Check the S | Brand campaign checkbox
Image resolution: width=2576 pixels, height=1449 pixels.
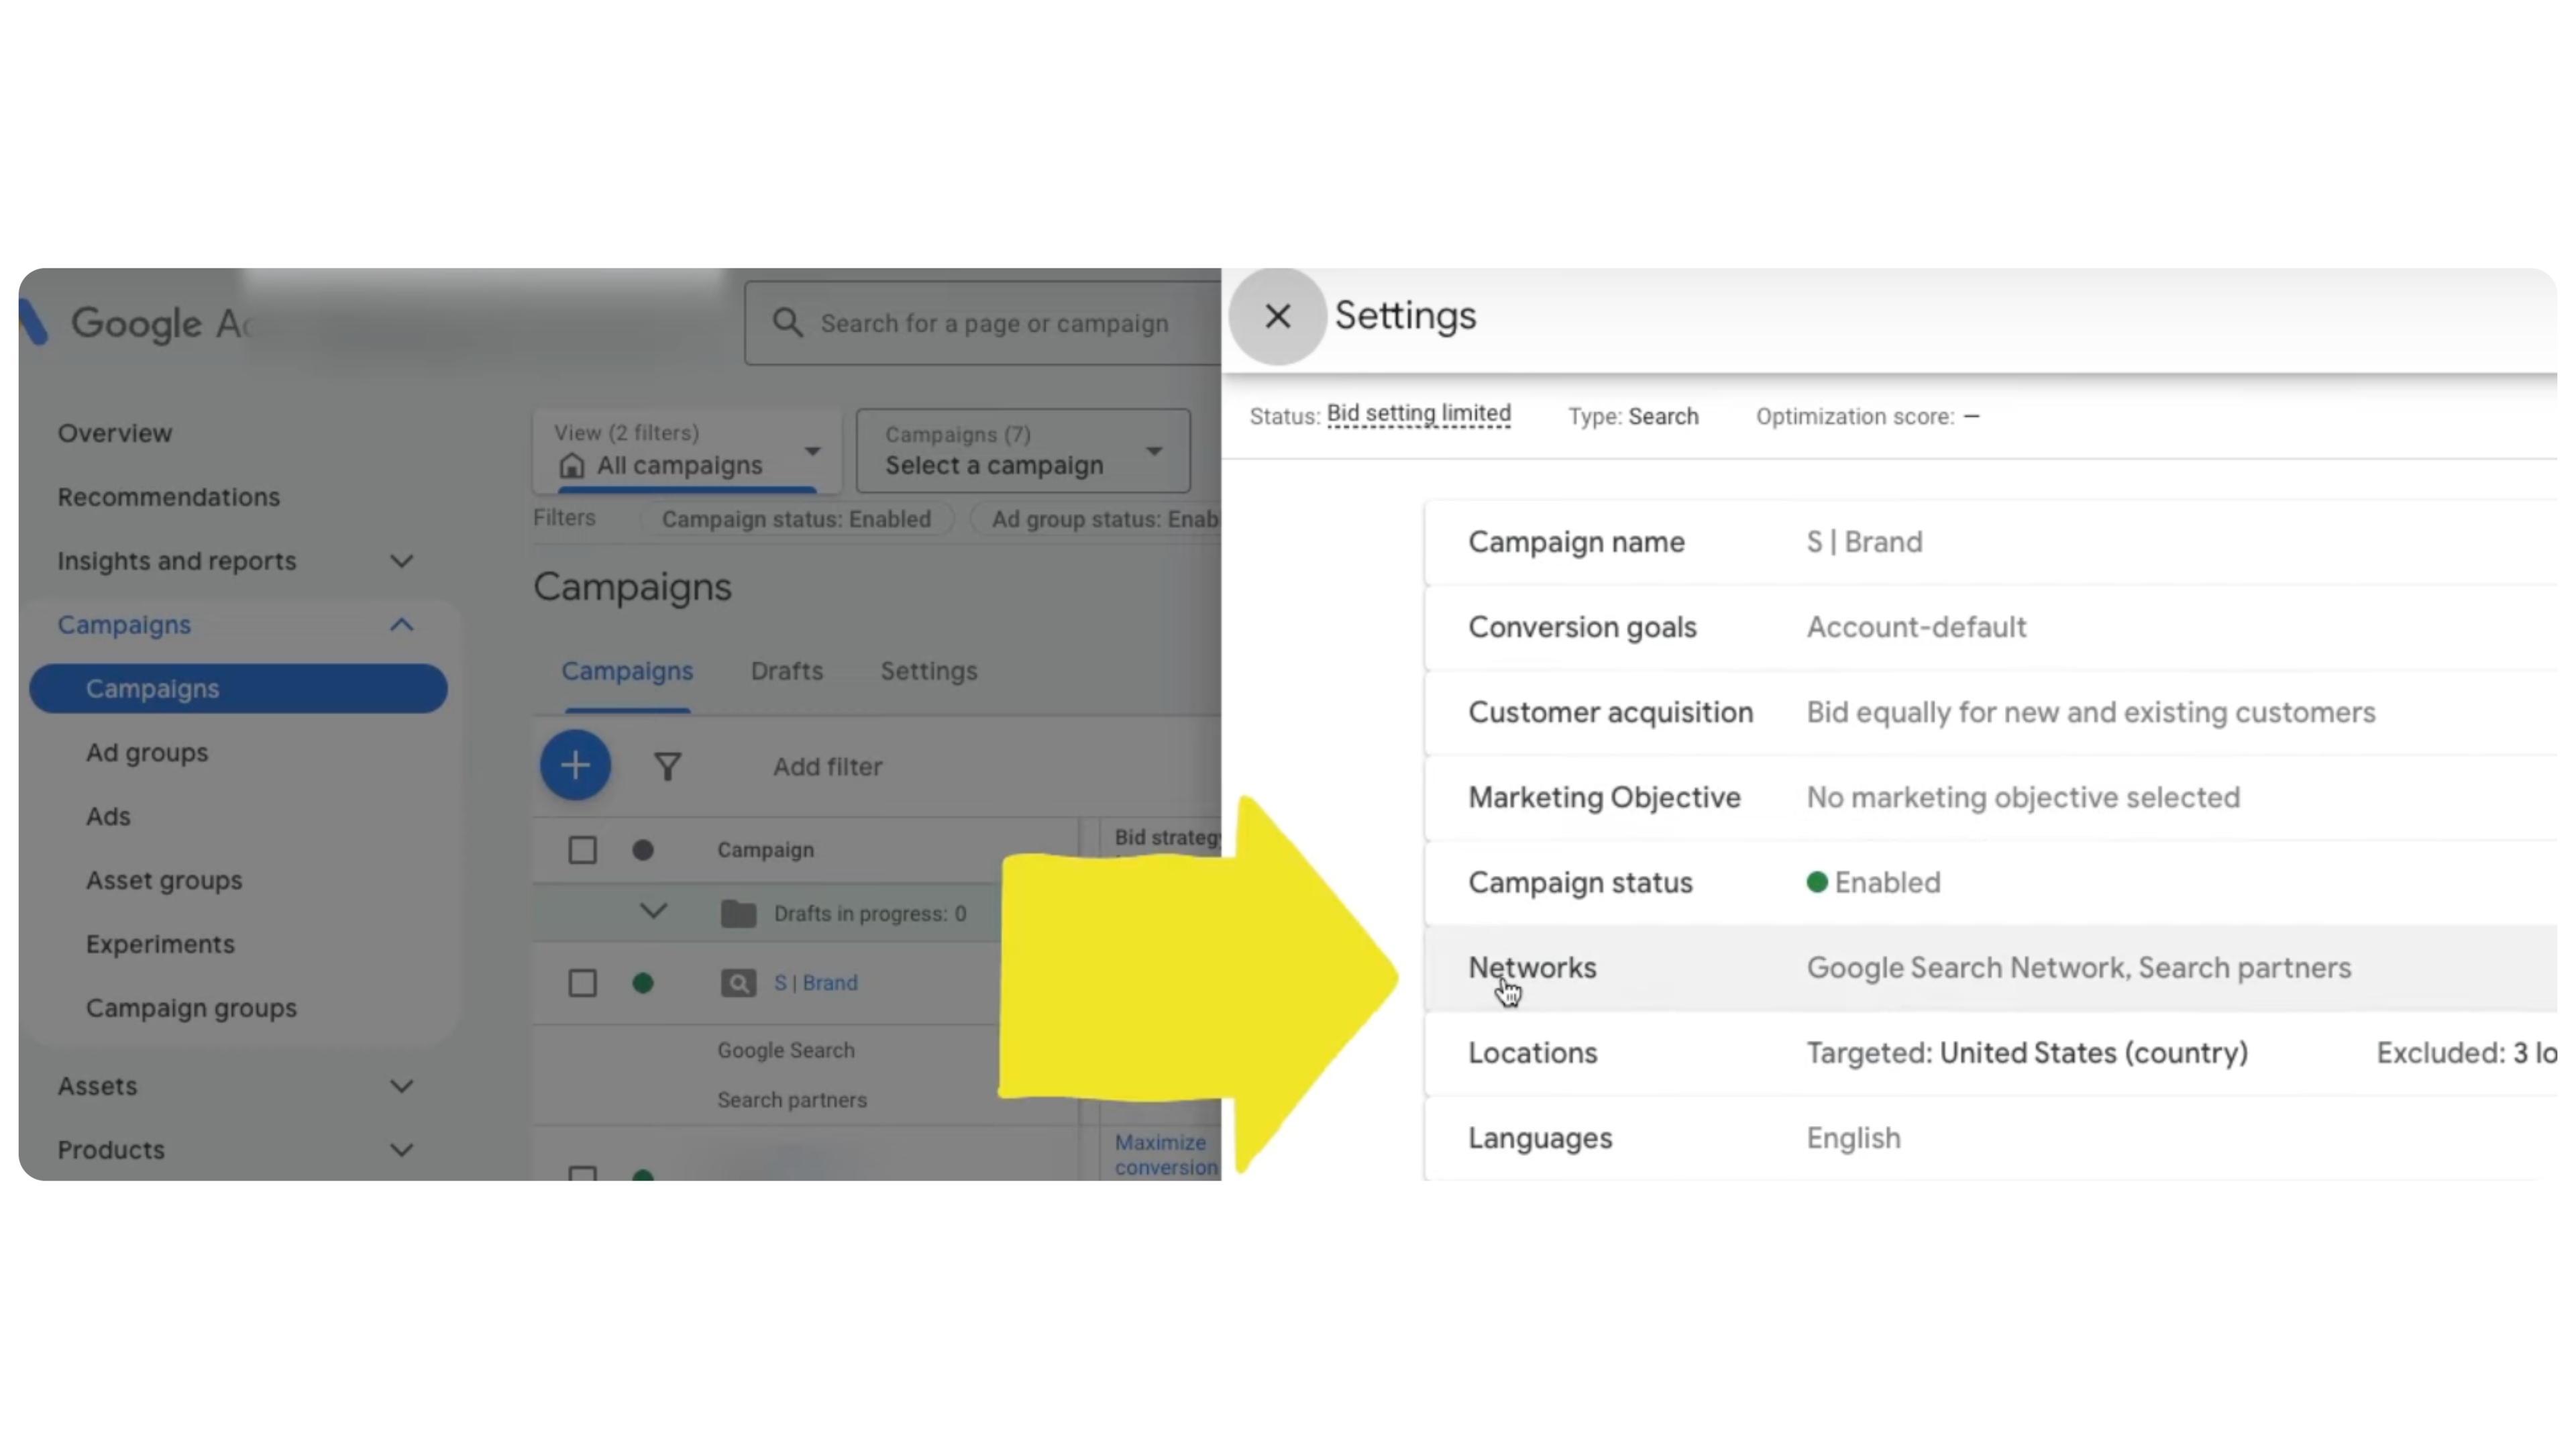[x=582, y=983]
